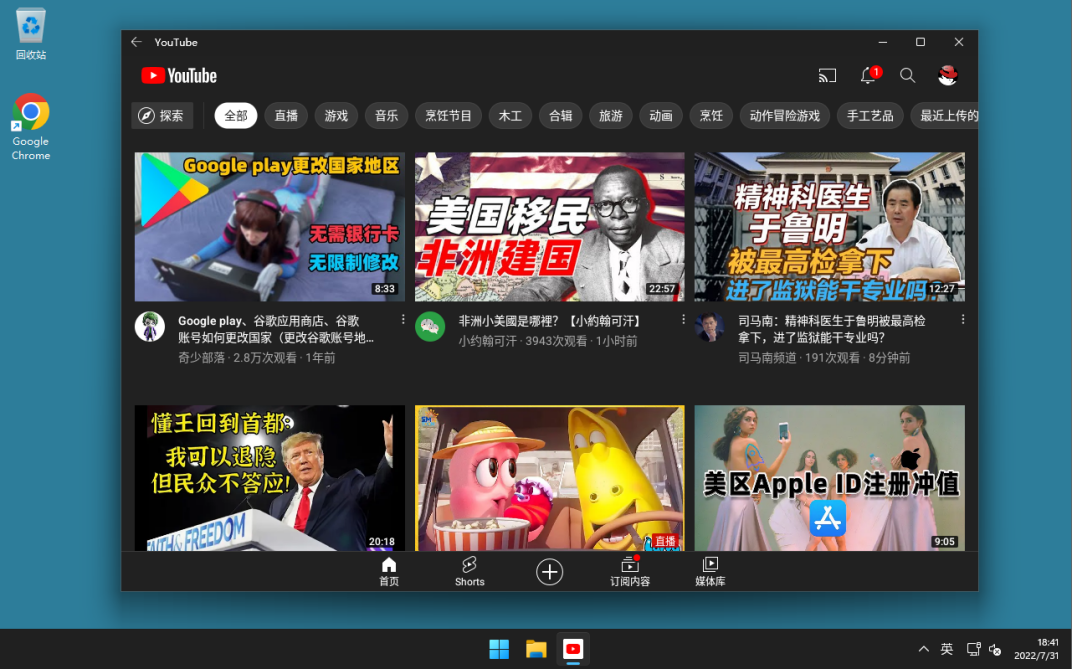Screen dimensions: 1073x669
Task: Select the 最近上传的 filter chip
Action: pyautogui.click(x=945, y=116)
